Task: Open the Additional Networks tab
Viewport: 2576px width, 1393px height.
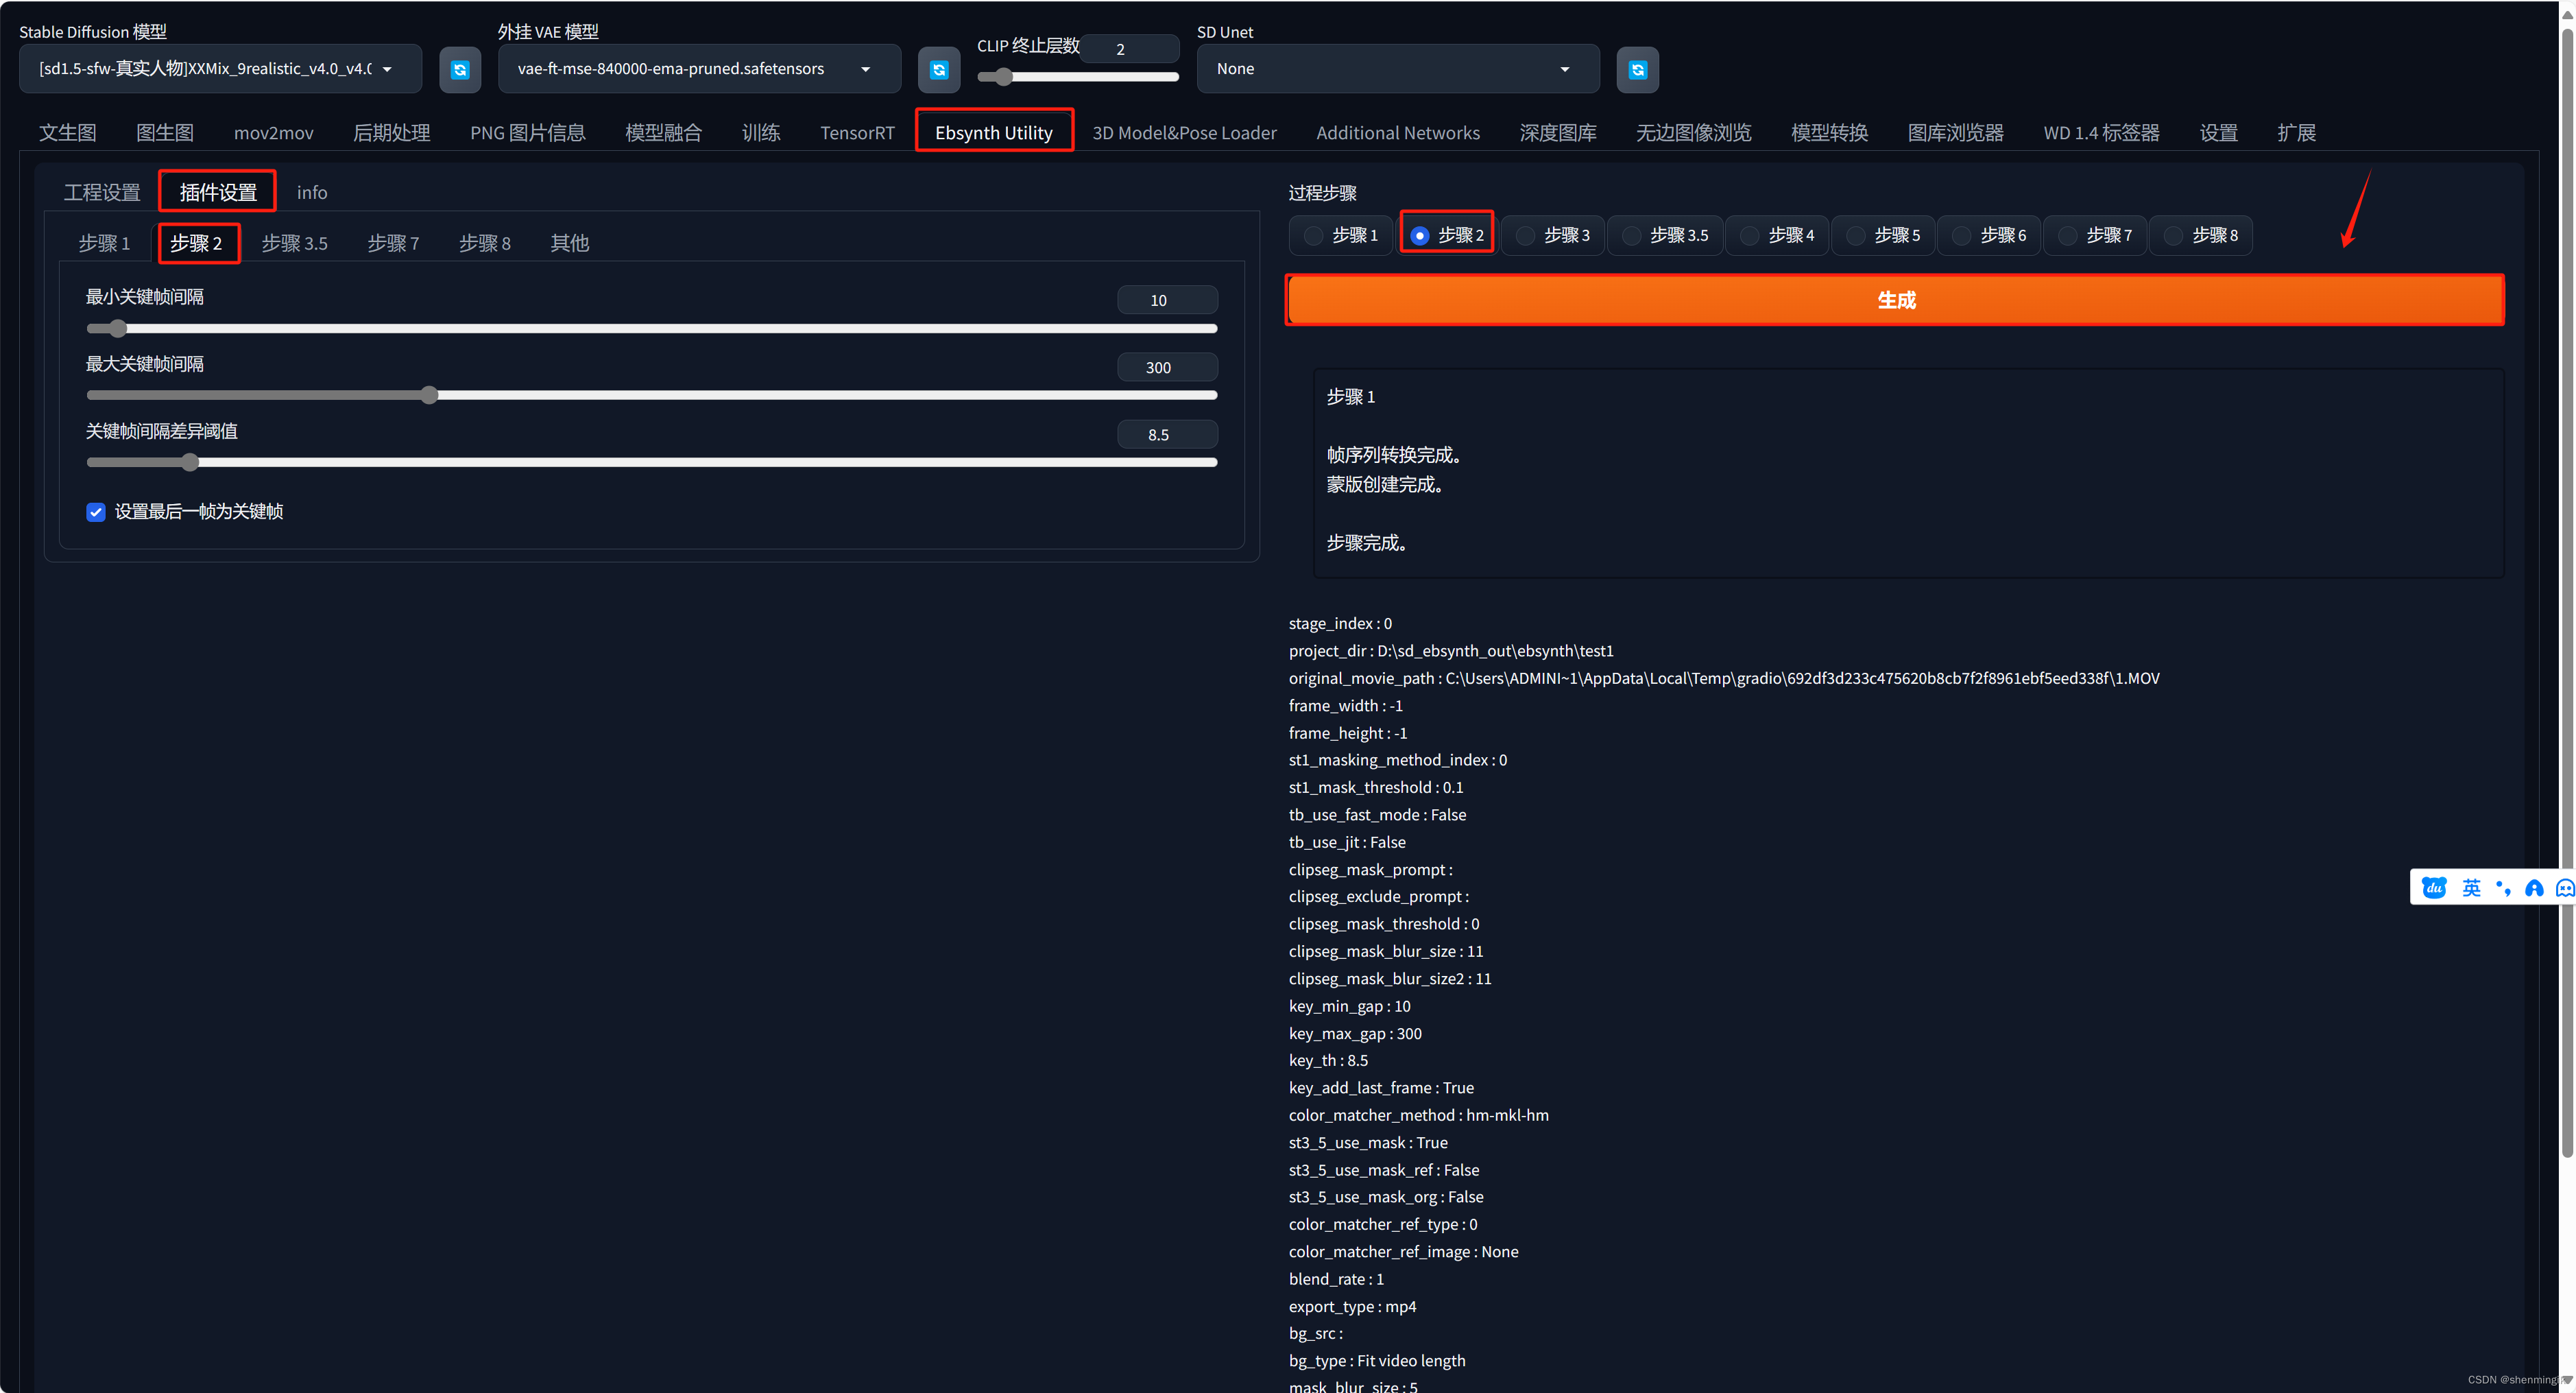Action: click(1398, 133)
